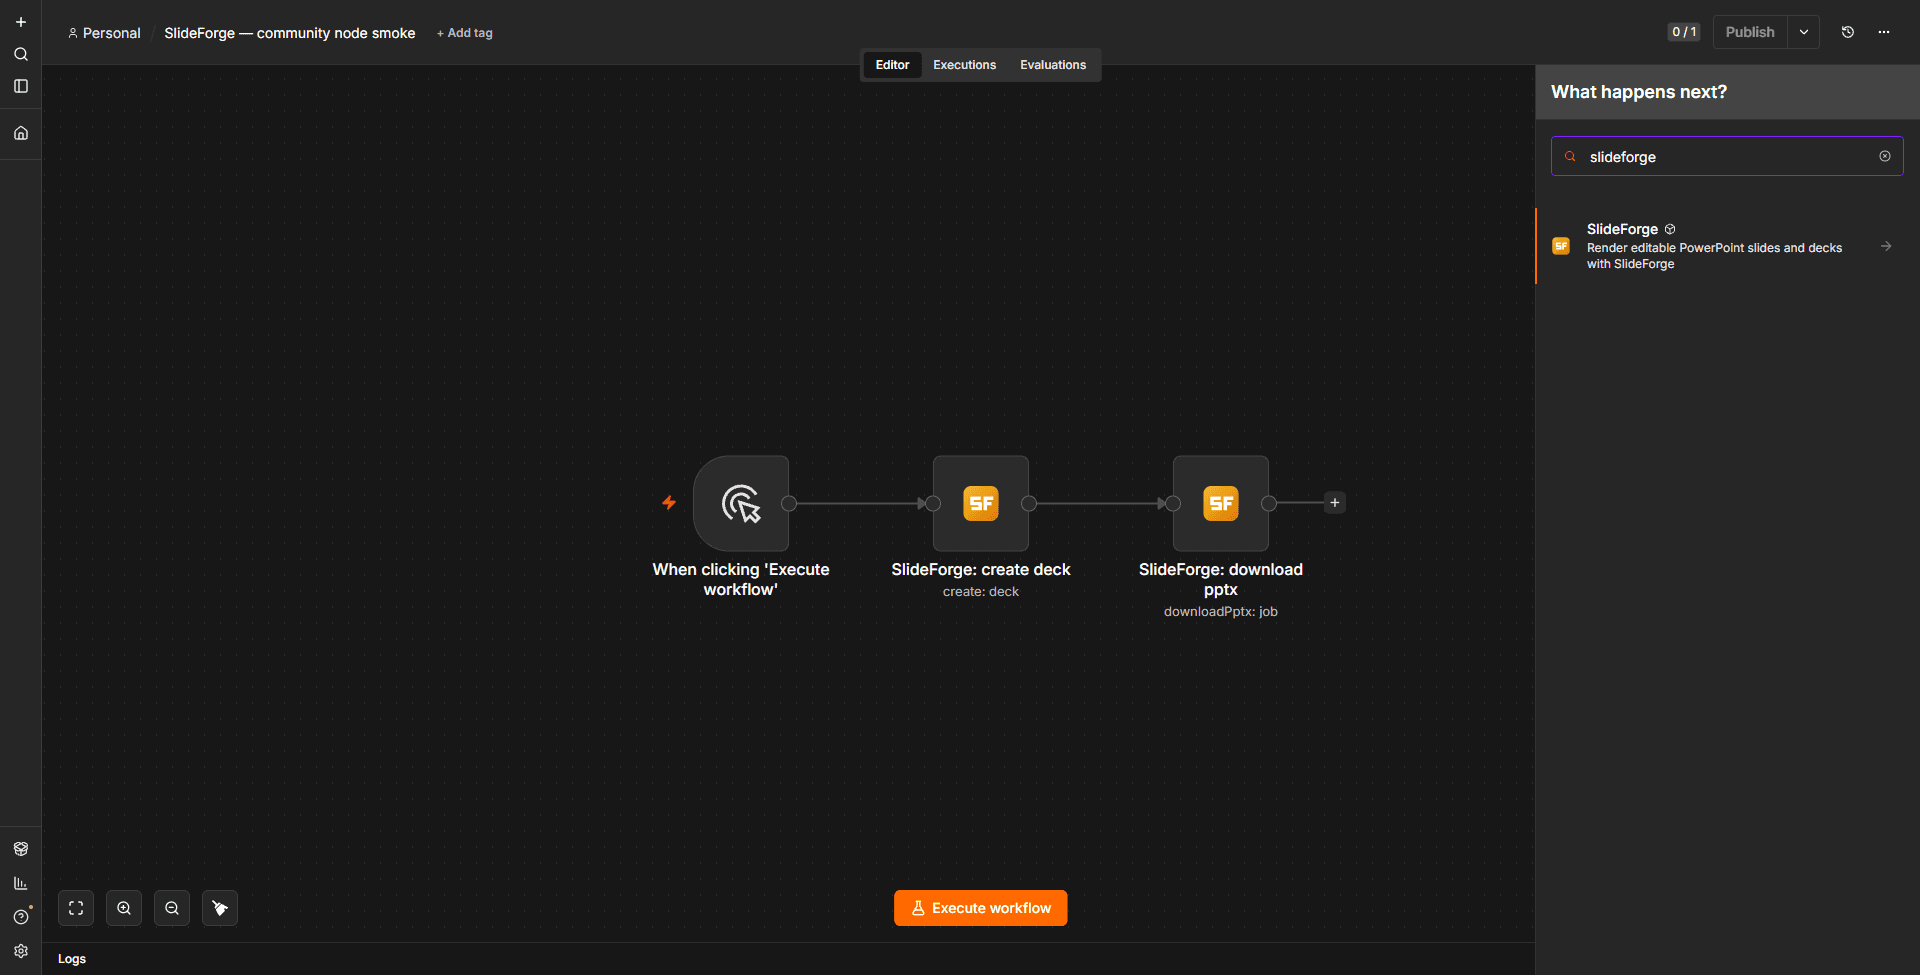1920x975 pixels.
Task: Switch to the Editor tab
Action: [x=892, y=65]
